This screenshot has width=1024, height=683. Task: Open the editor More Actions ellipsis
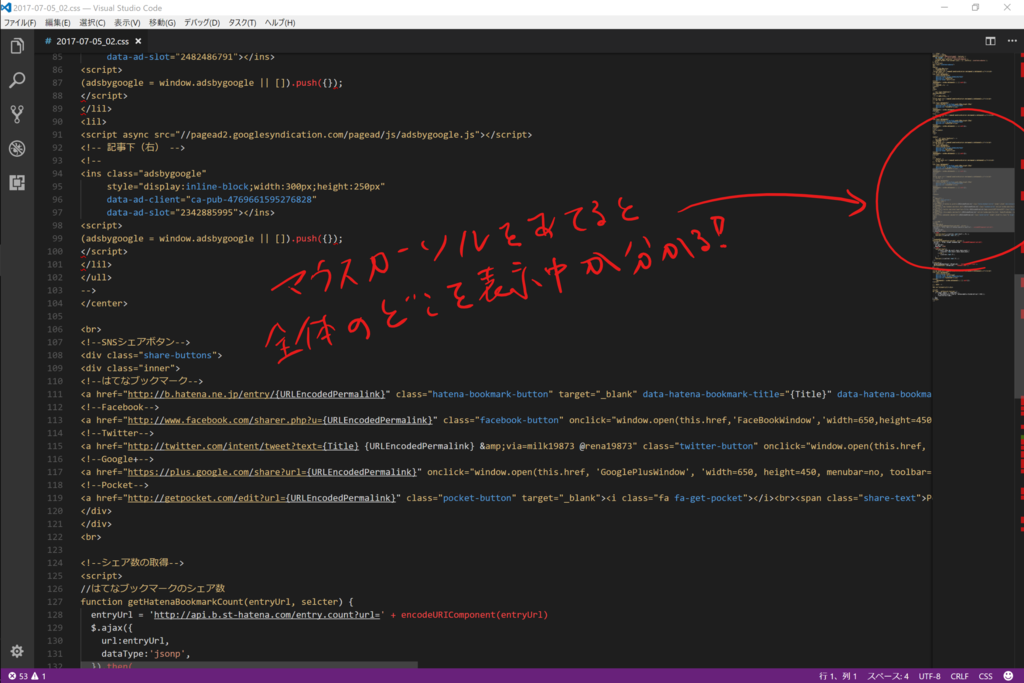tap(1012, 41)
